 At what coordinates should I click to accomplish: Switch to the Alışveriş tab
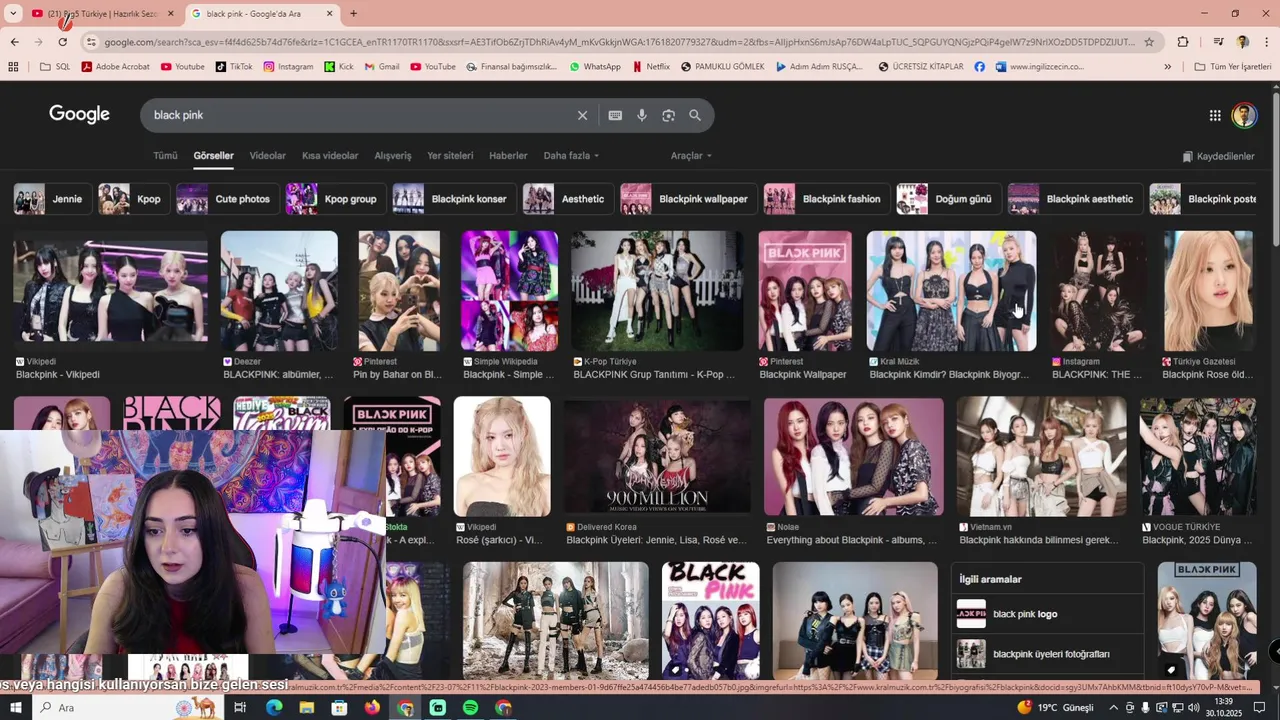pyautogui.click(x=393, y=156)
